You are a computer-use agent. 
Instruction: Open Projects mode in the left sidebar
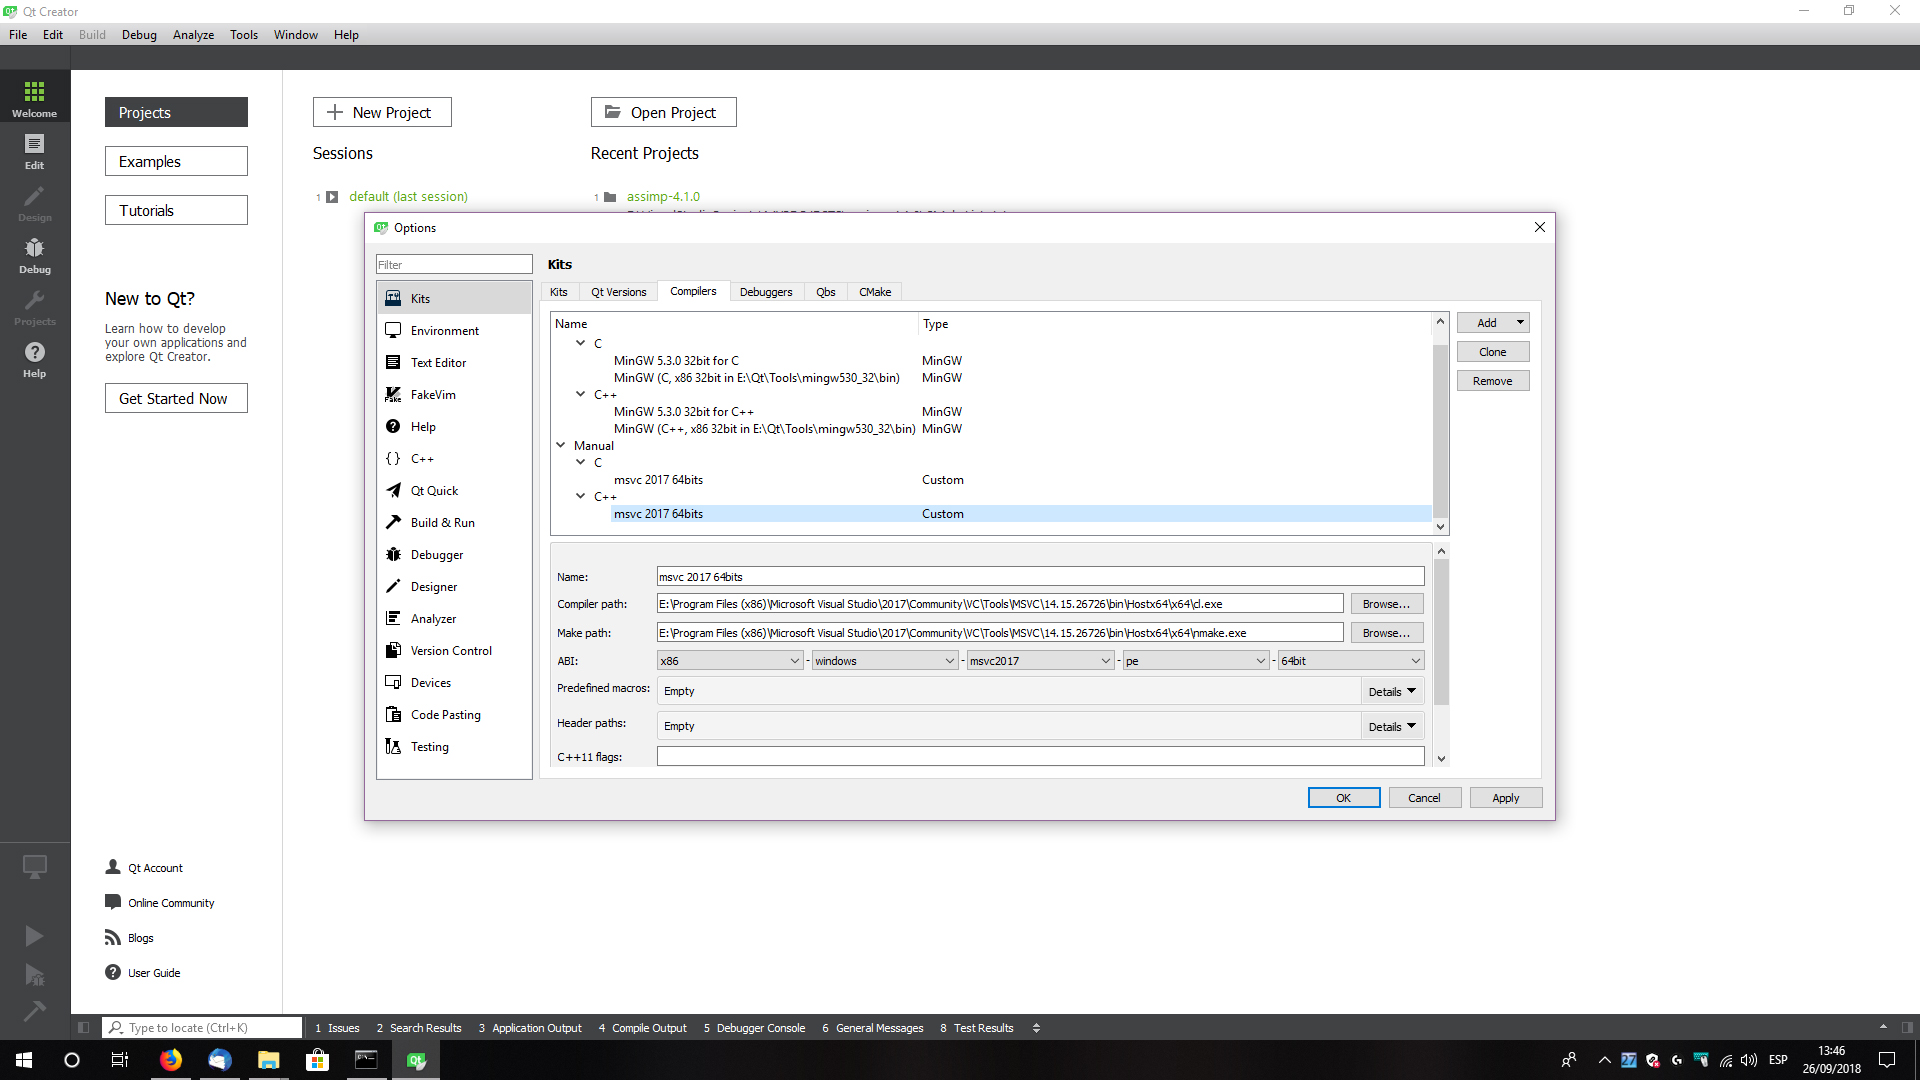click(35, 307)
